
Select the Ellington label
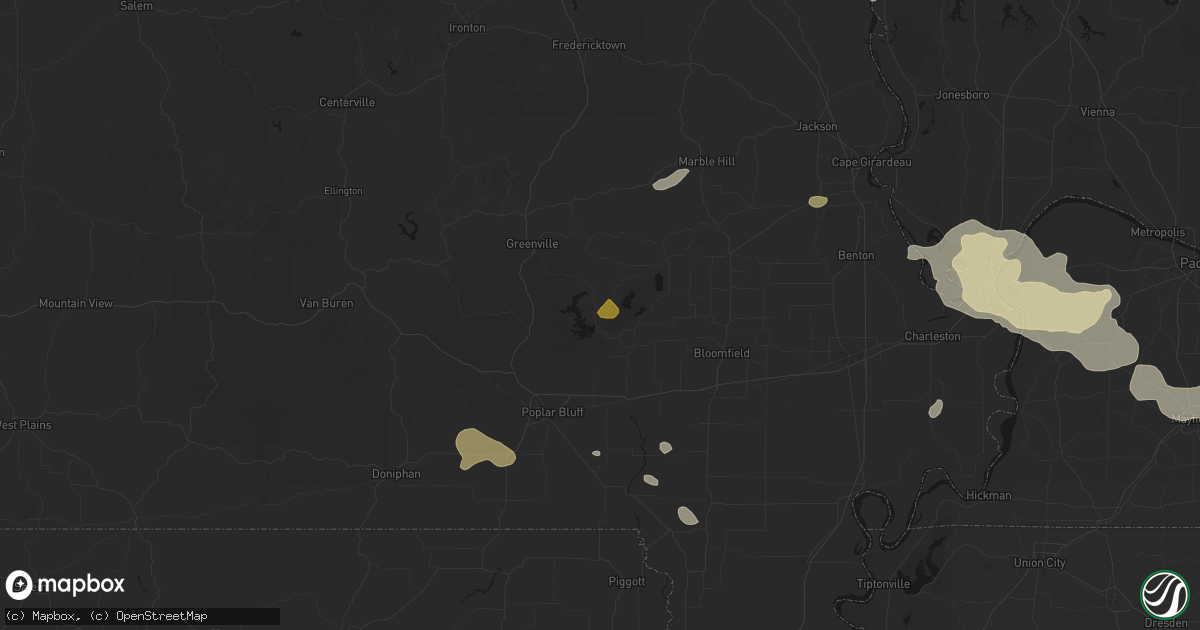343,190
